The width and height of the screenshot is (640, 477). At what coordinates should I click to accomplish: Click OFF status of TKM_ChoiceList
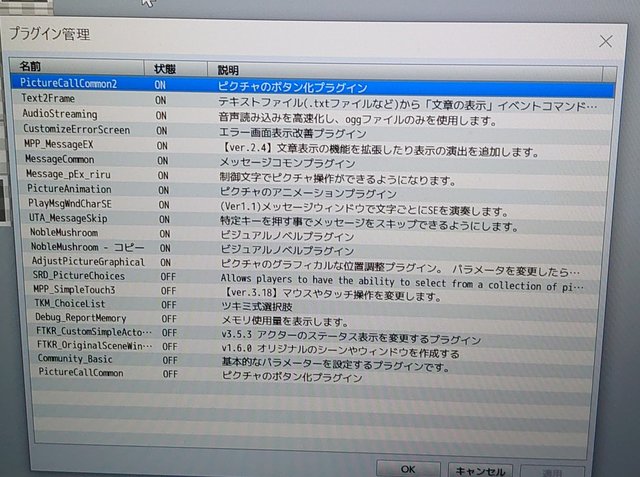point(169,305)
